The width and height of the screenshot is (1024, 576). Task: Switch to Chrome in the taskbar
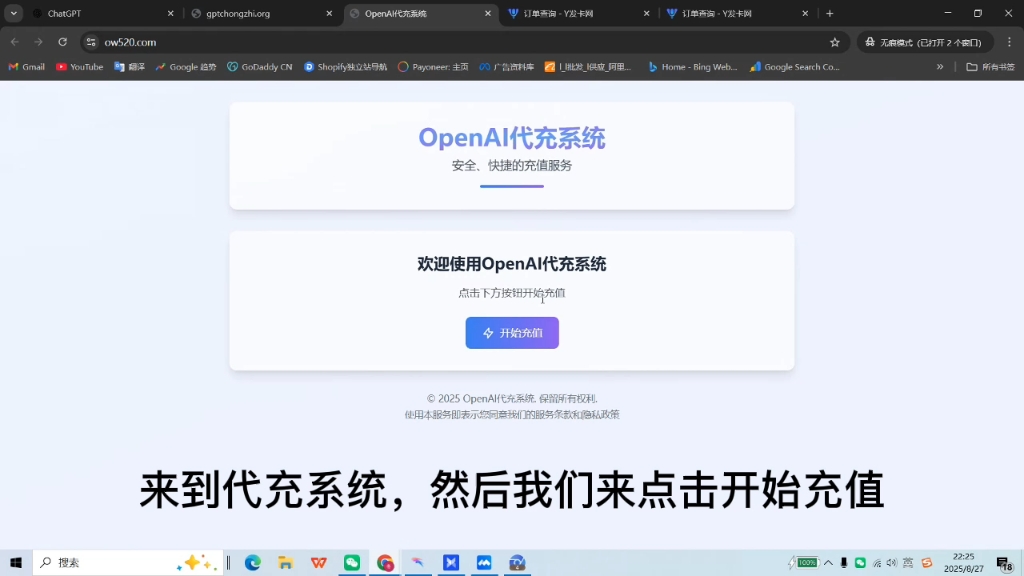coord(385,562)
